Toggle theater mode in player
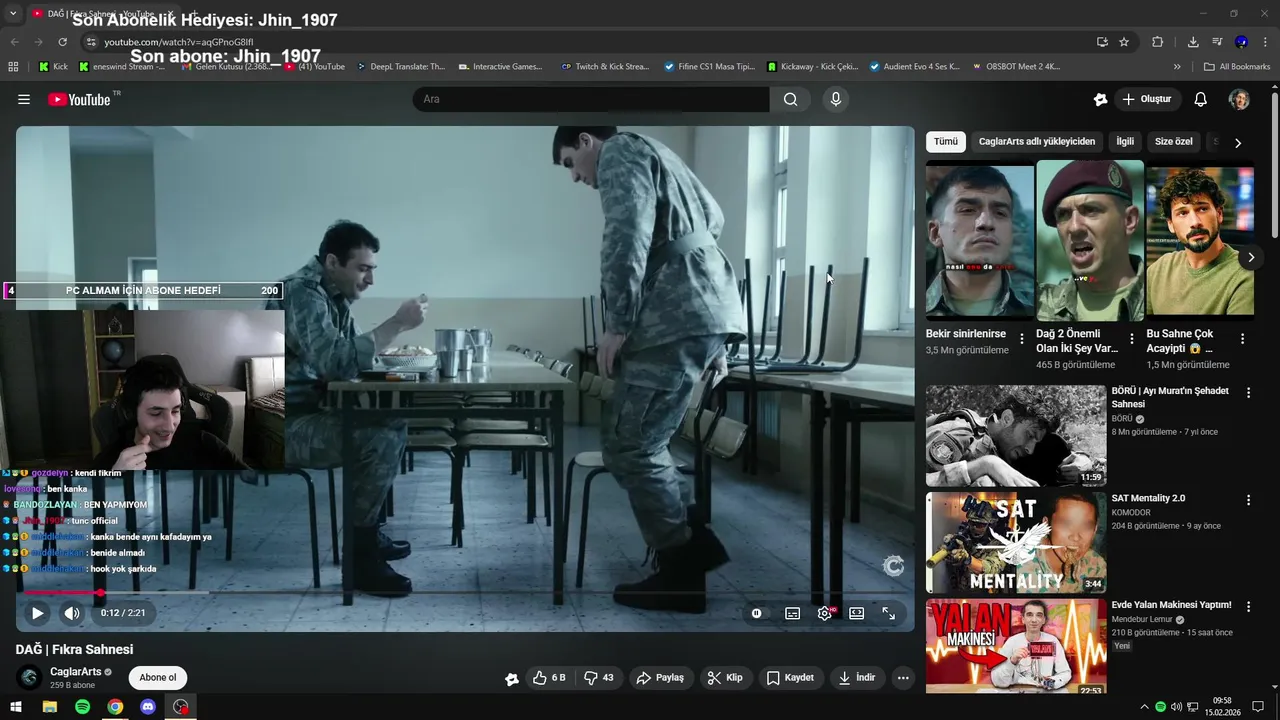 (857, 613)
